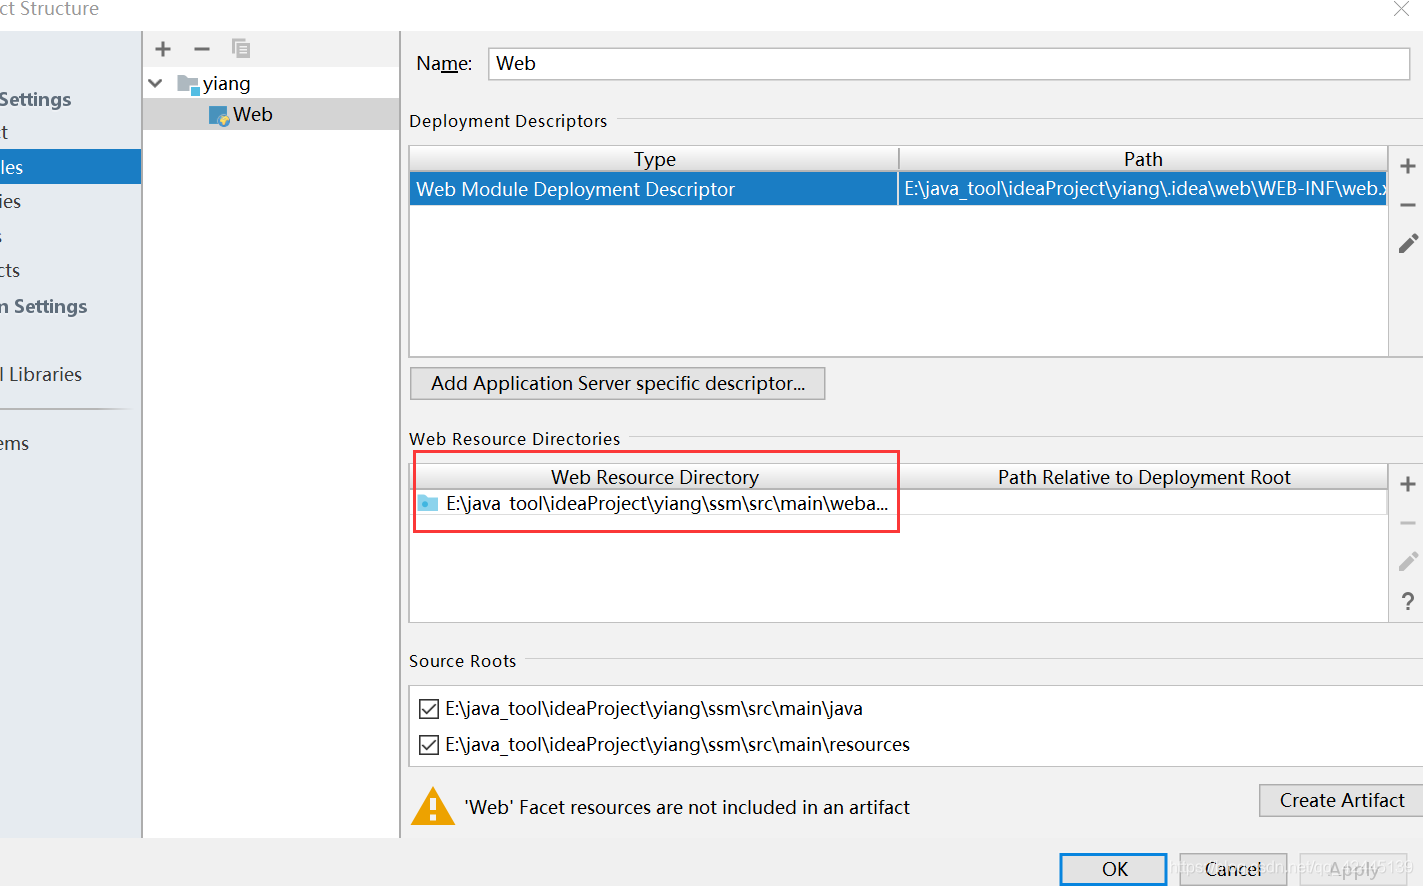Click the yiang folder icon
Viewport: 1423px width, 886px height.
point(188,84)
